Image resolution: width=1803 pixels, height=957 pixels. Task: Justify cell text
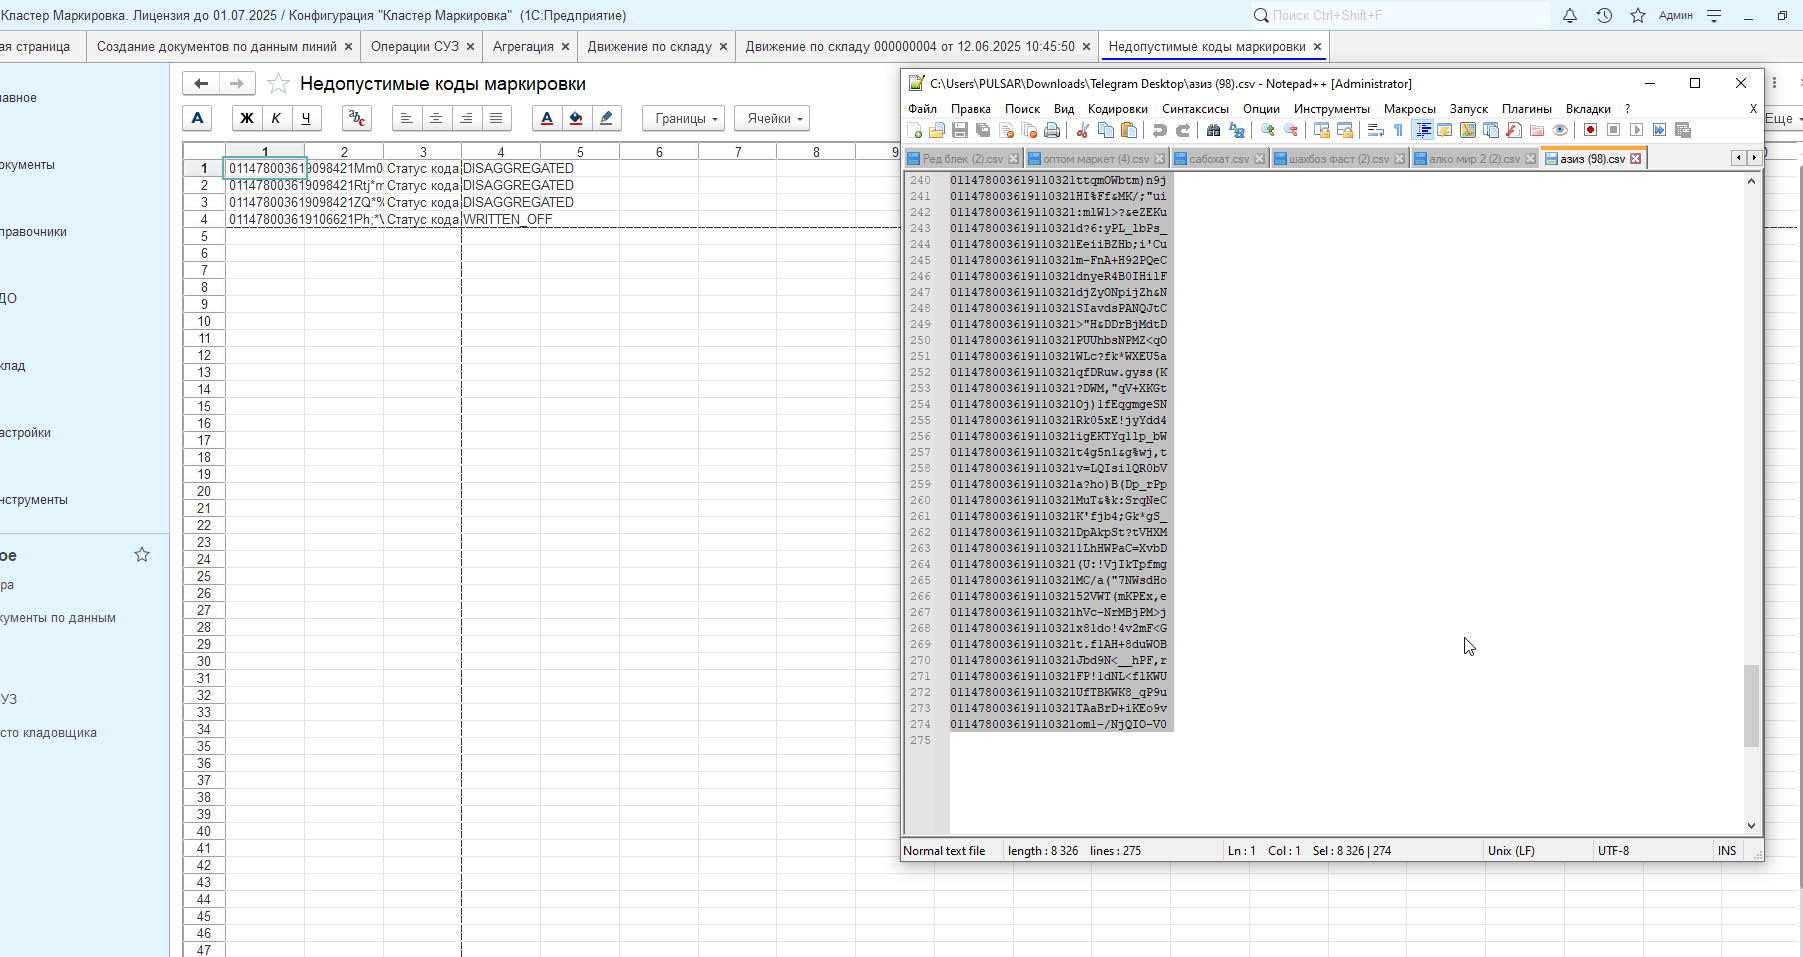coord(496,118)
